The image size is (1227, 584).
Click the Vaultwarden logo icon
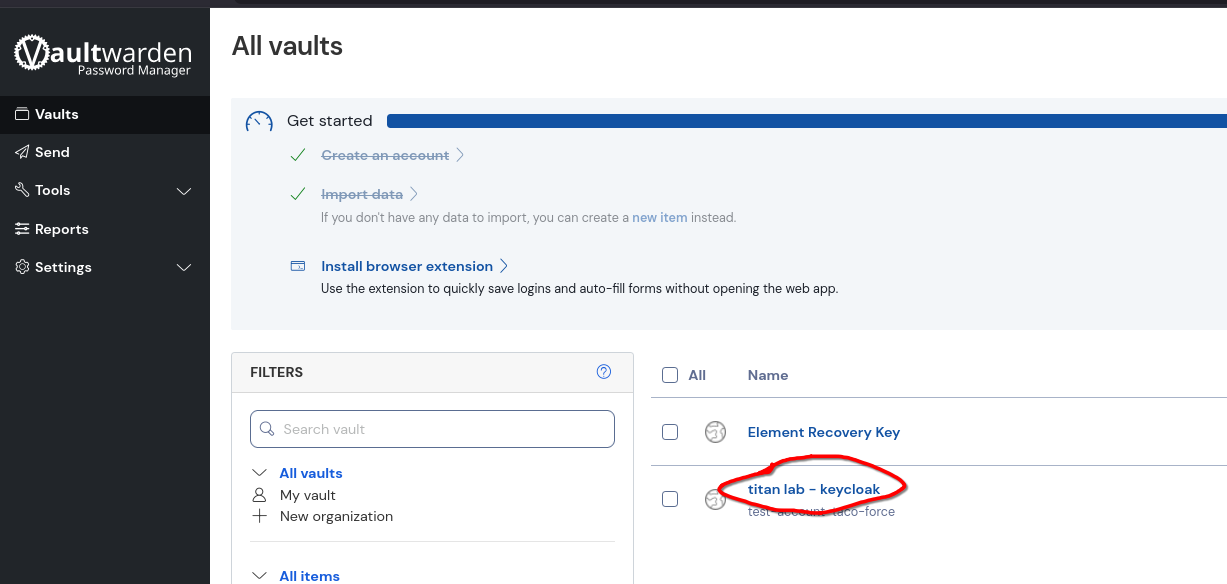click(33, 53)
